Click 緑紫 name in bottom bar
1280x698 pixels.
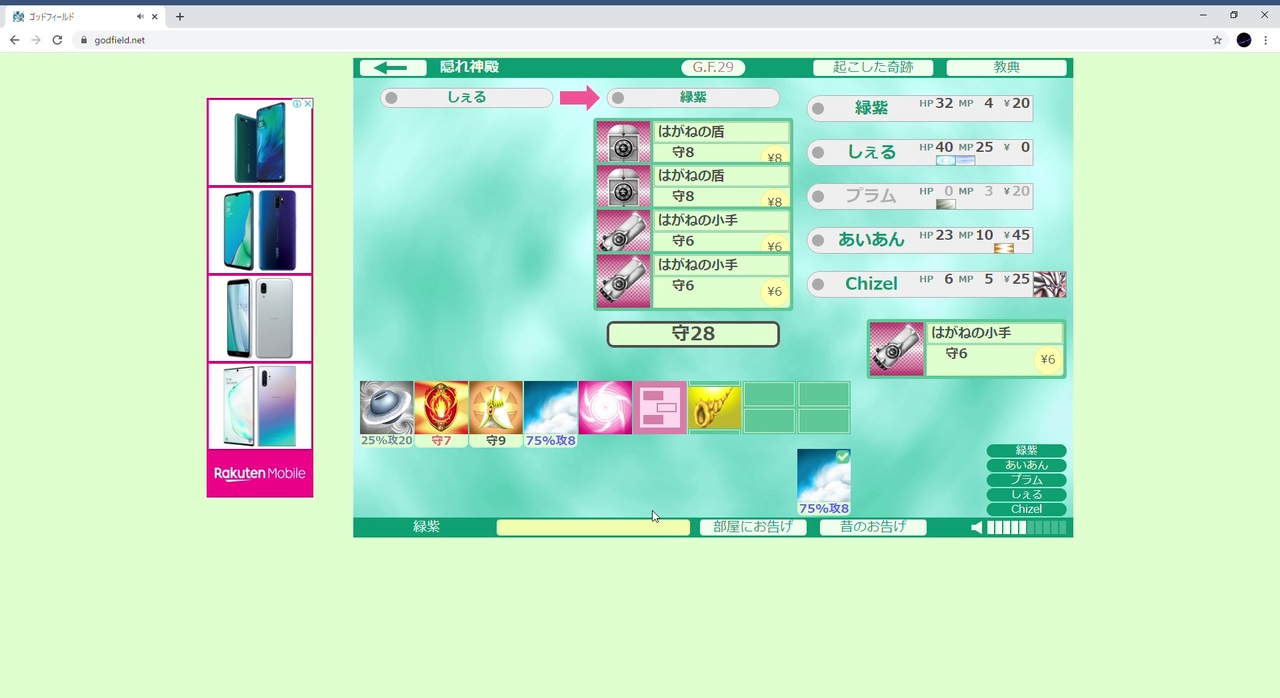427,527
